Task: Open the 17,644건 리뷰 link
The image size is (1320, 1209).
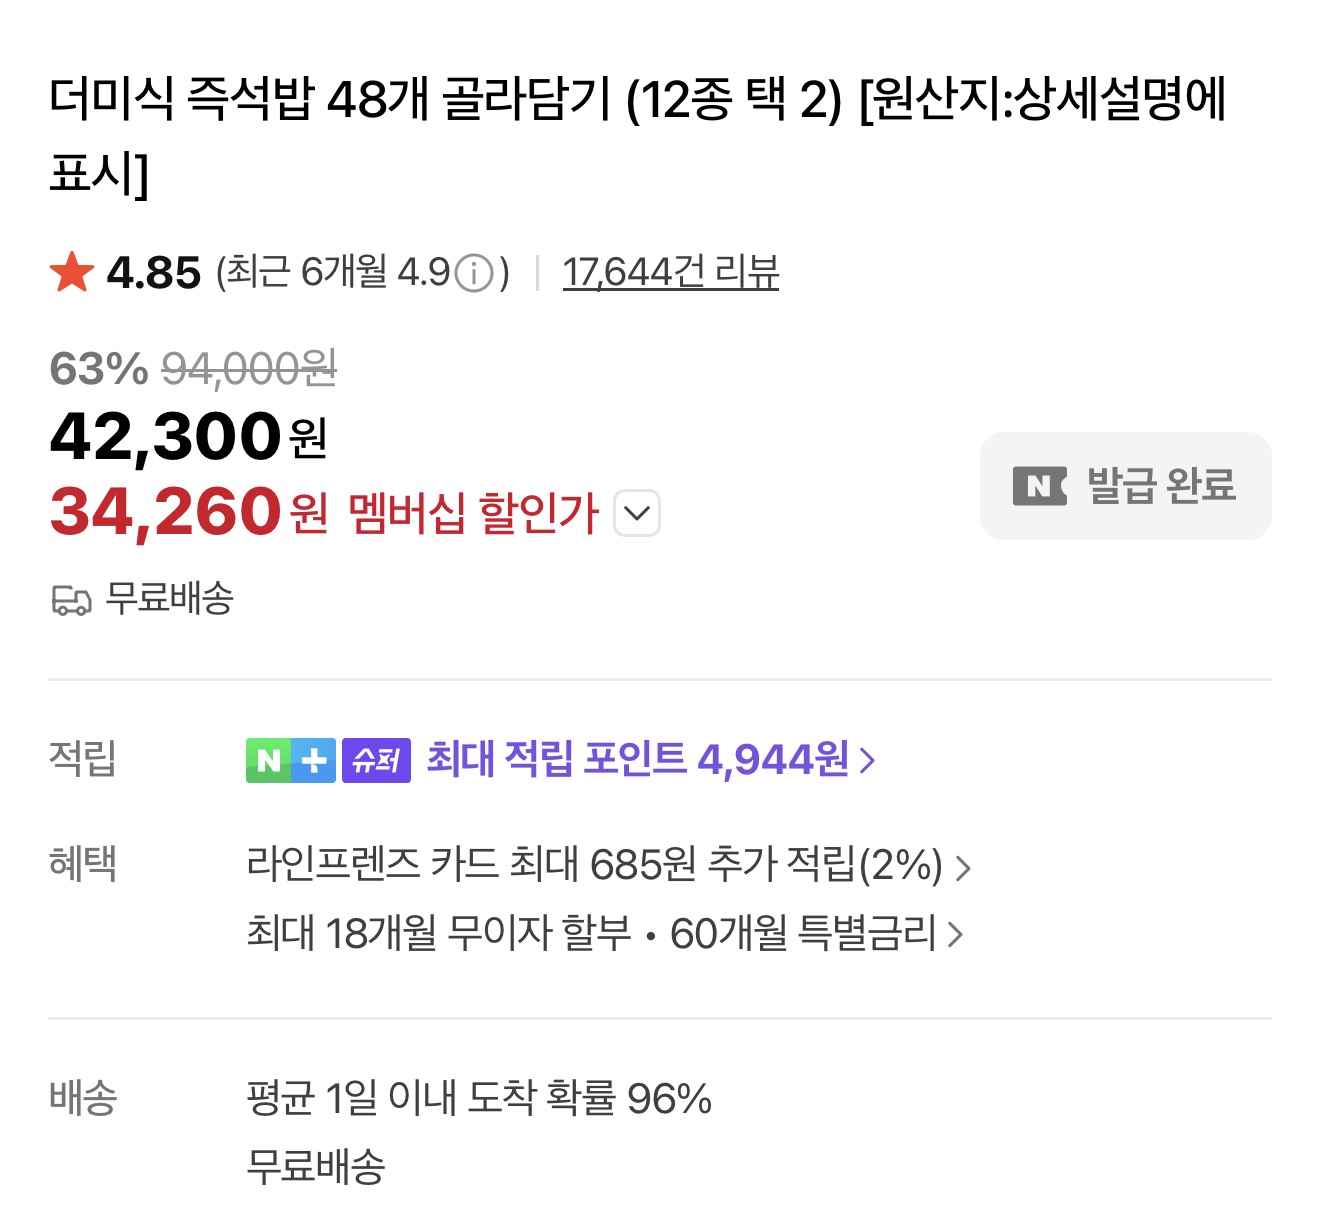Action: coord(670,272)
